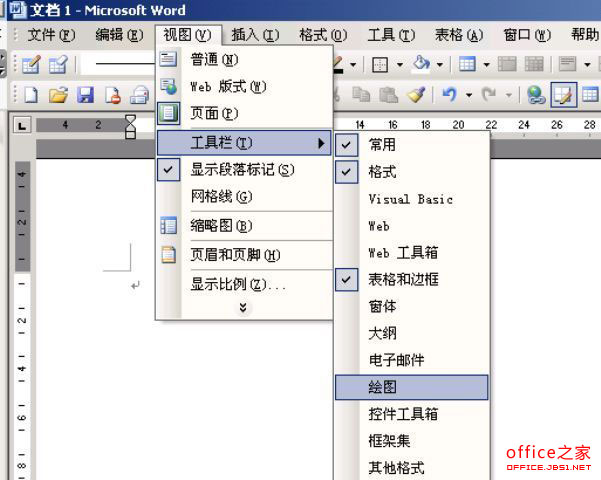Open the 编辑 (Edit) menu
Viewport: 601px width, 480px height.
click(119, 35)
